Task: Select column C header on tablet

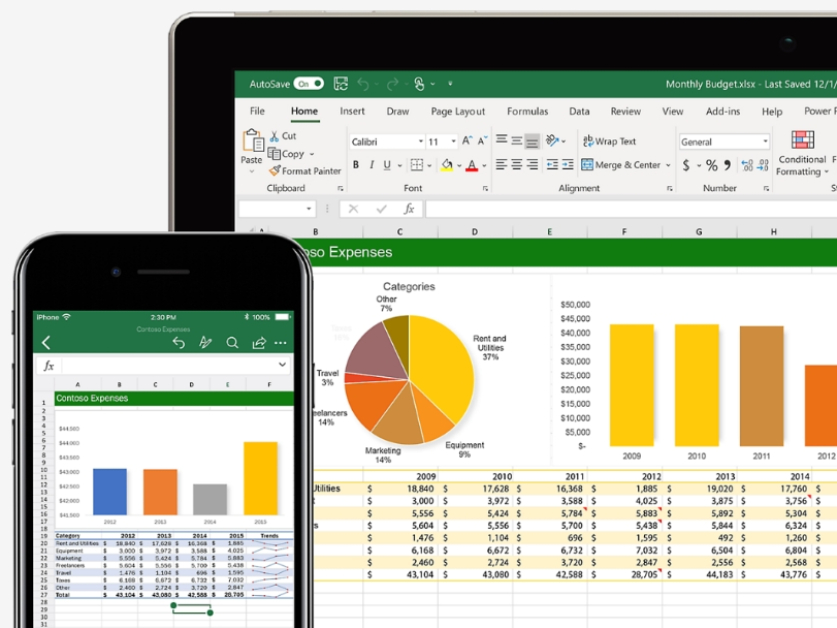Action: [x=400, y=232]
